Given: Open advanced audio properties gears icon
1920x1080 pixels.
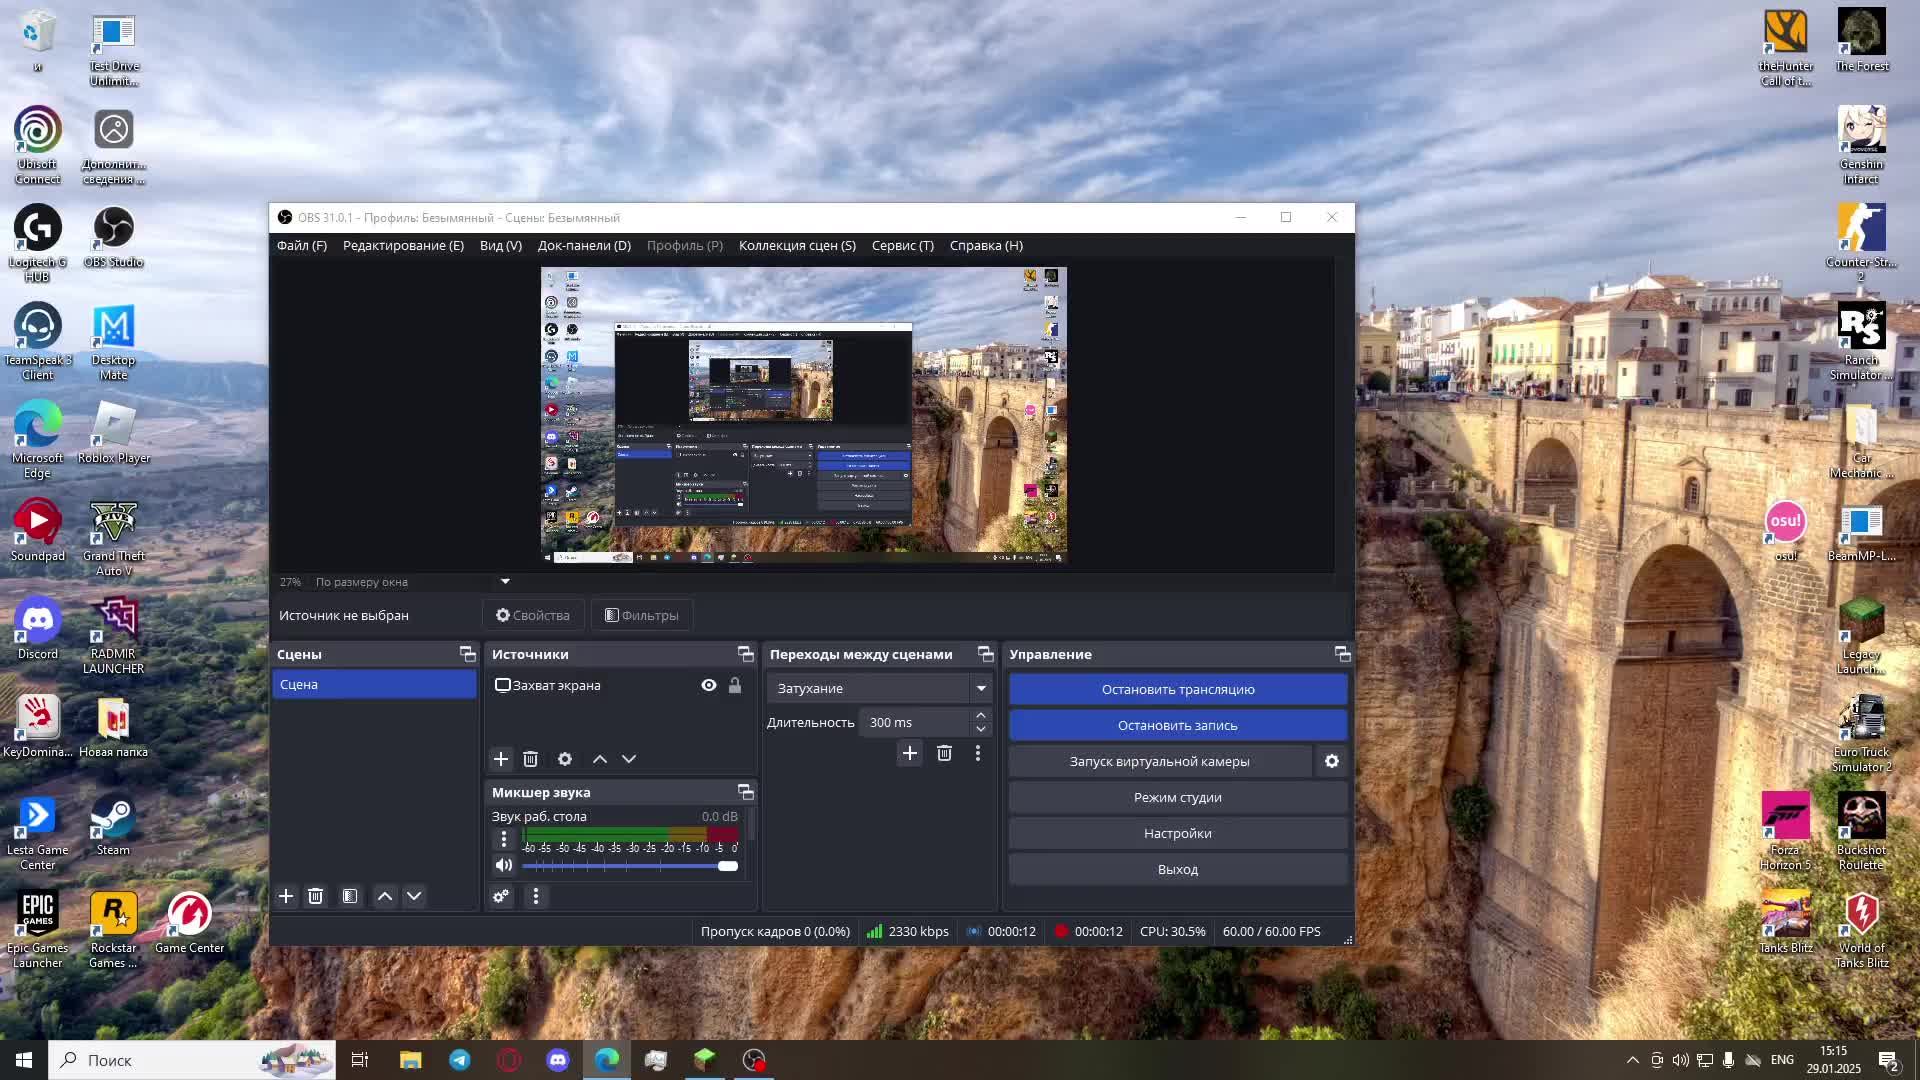Looking at the screenshot, I should (x=501, y=896).
